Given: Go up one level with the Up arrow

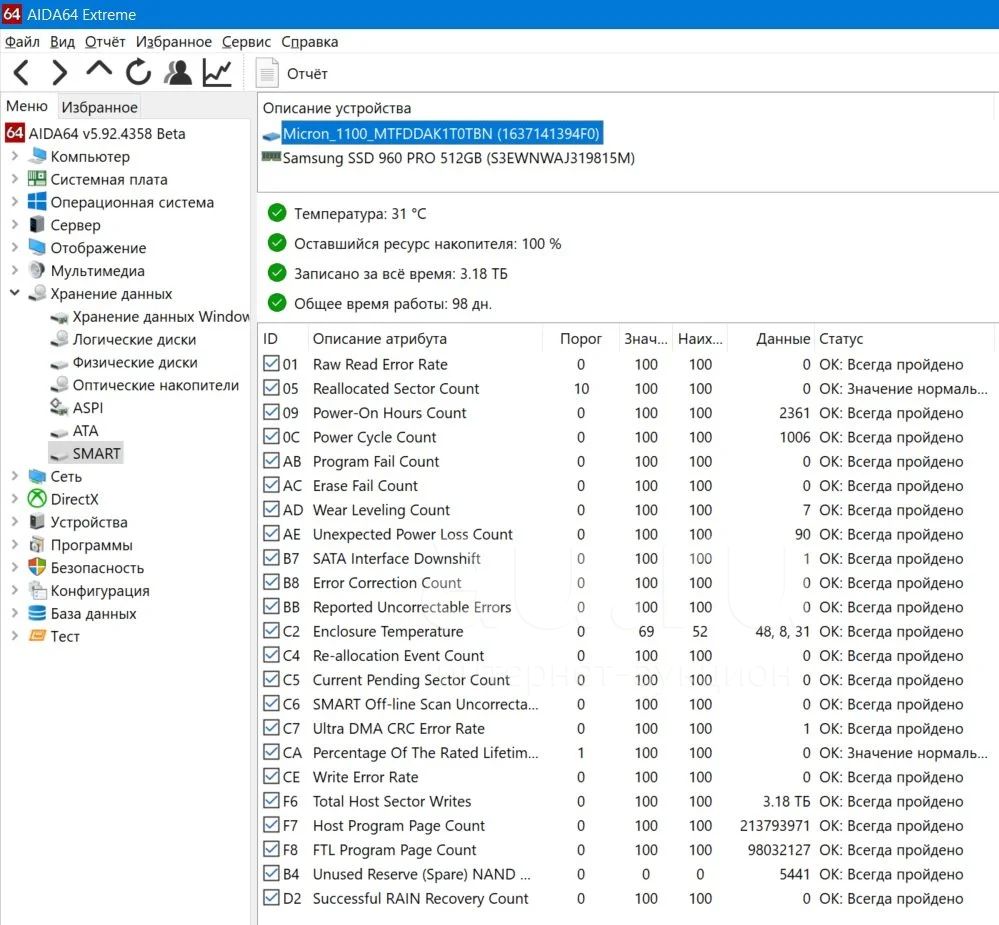Looking at the screenshot, I should tap(99, 69).
